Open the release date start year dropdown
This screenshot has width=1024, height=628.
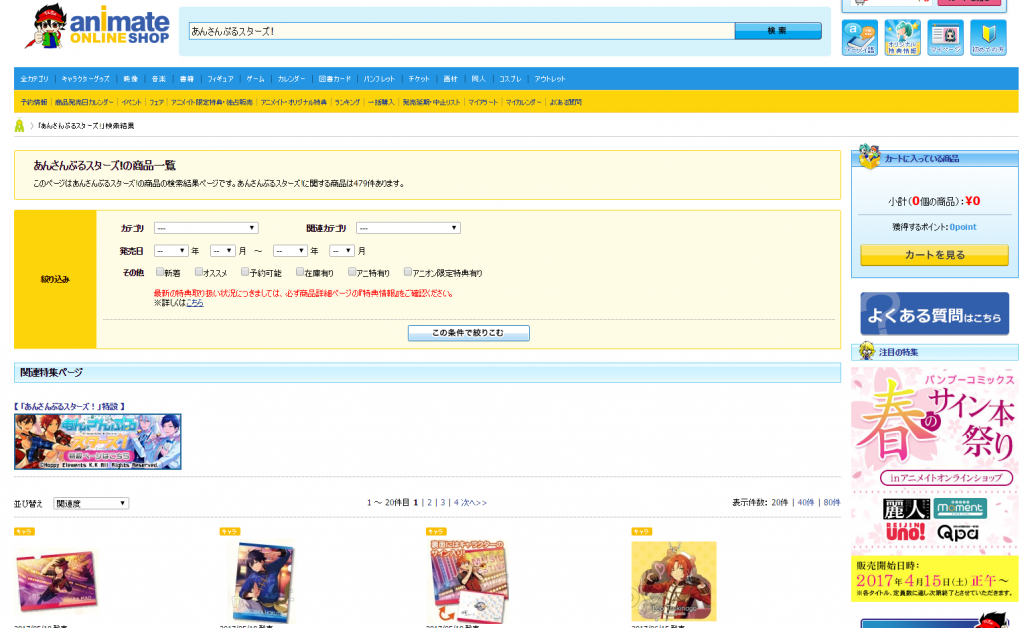(x=171, y=251)
